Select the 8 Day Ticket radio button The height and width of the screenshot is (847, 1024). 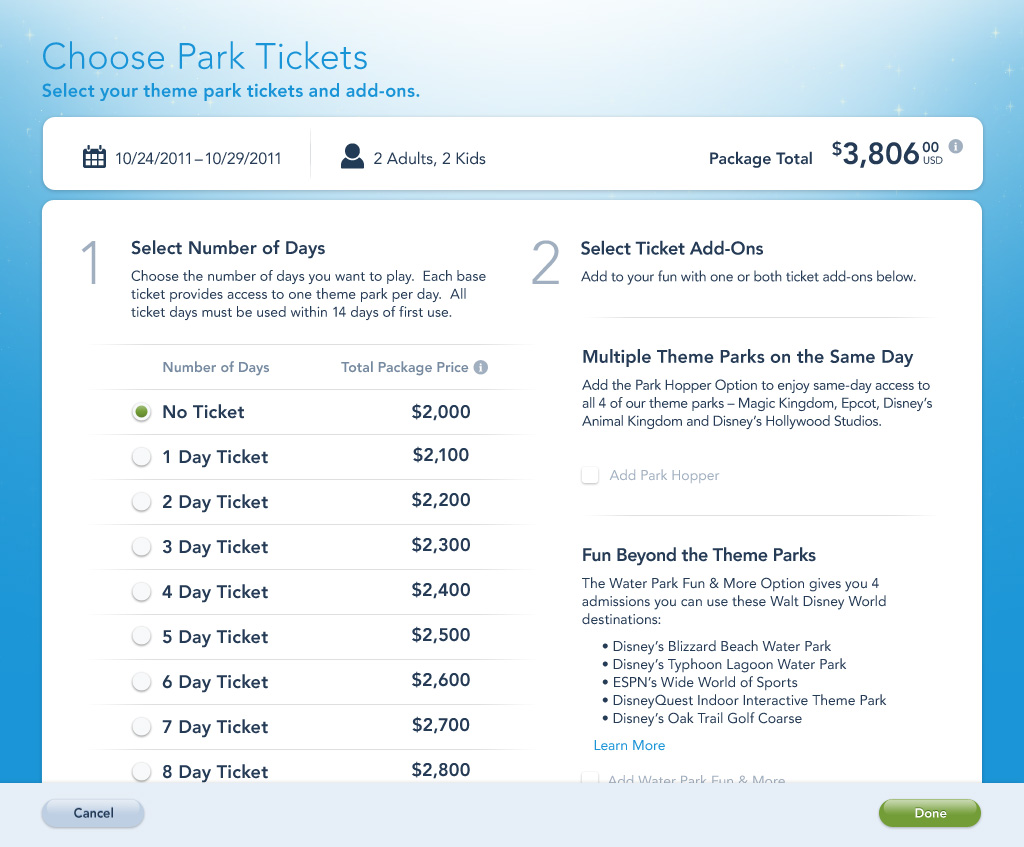click(142, 771)
